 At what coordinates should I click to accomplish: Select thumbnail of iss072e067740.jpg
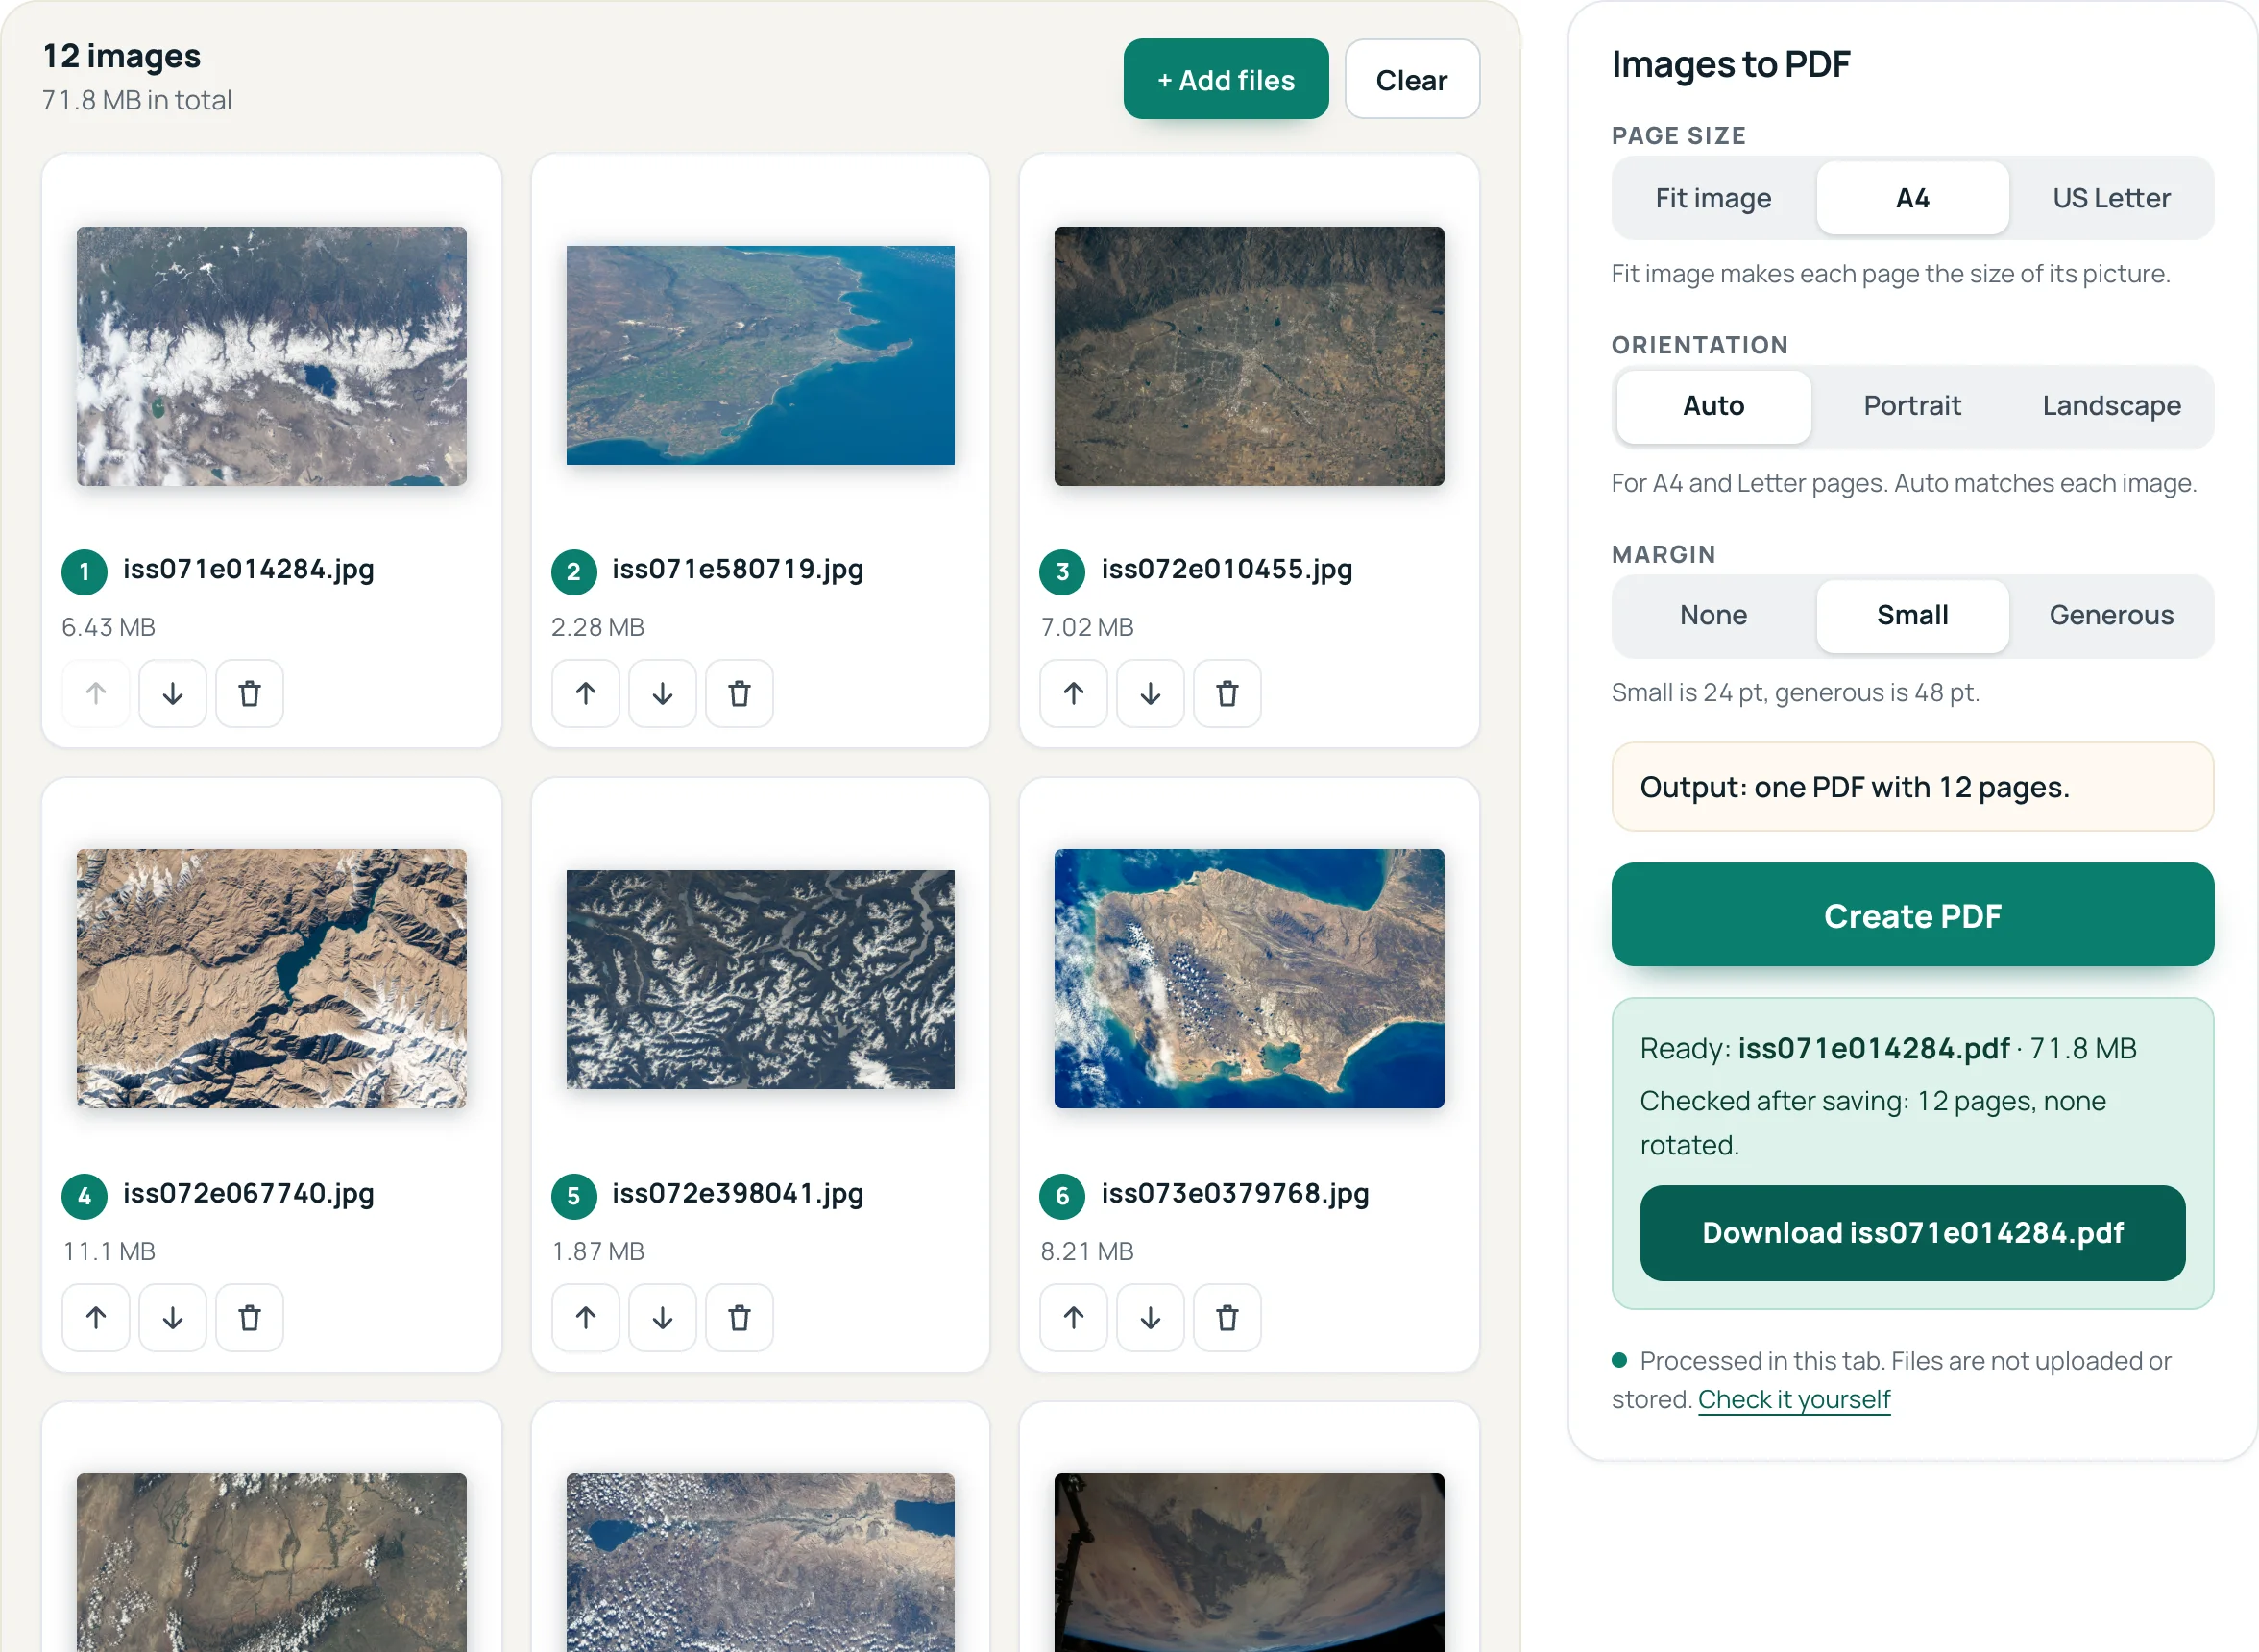click(271, 979)
